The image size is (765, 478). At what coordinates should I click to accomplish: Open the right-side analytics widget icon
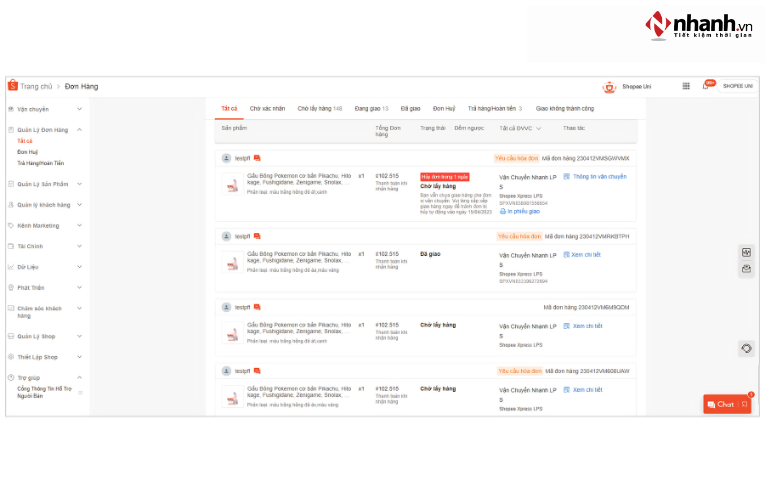click(x=746, y=252)
